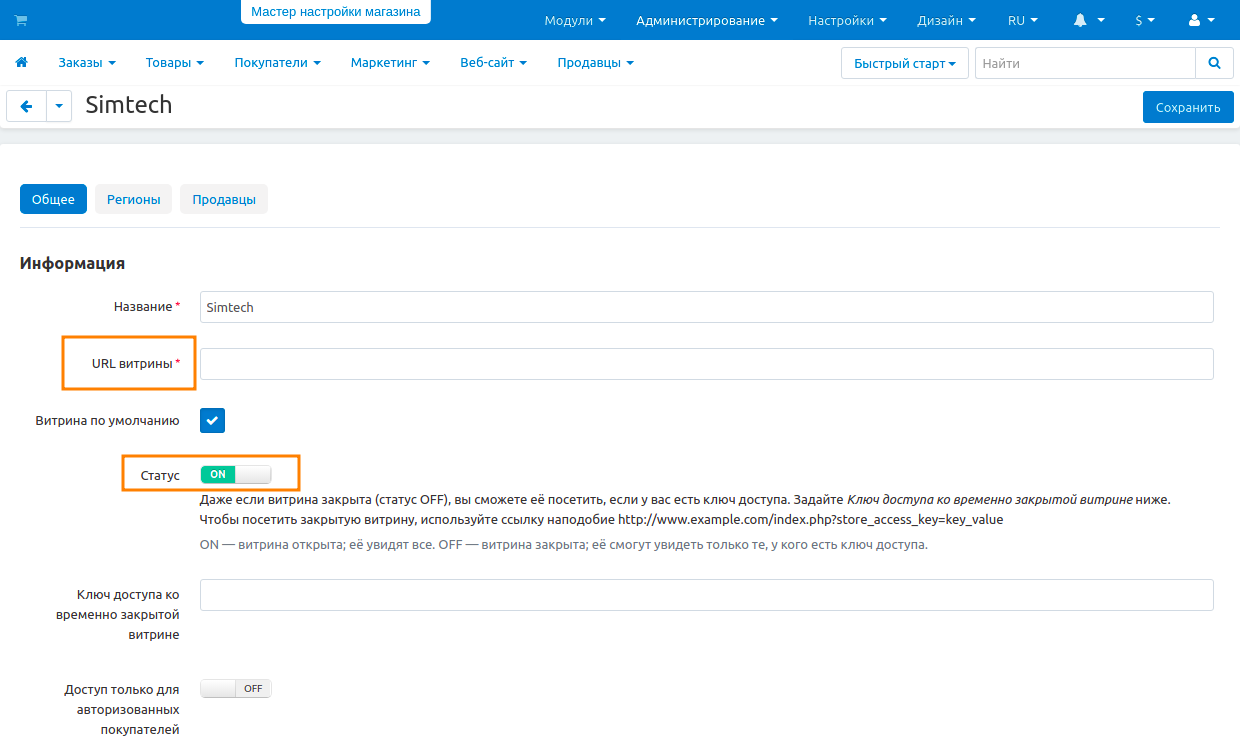Open the RU language dropdown
Image resolution: width=1240 pixels, height=751 pixels.
tap(1022, 20)
